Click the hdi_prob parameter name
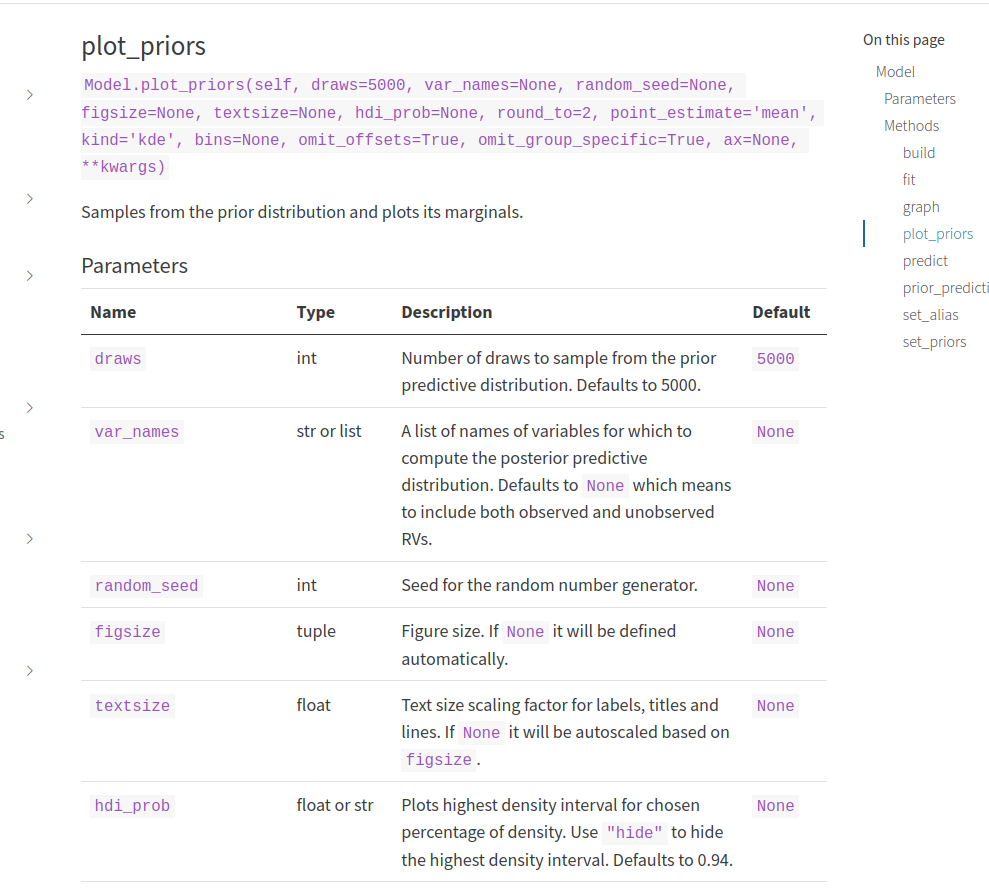 click(132, 805)
